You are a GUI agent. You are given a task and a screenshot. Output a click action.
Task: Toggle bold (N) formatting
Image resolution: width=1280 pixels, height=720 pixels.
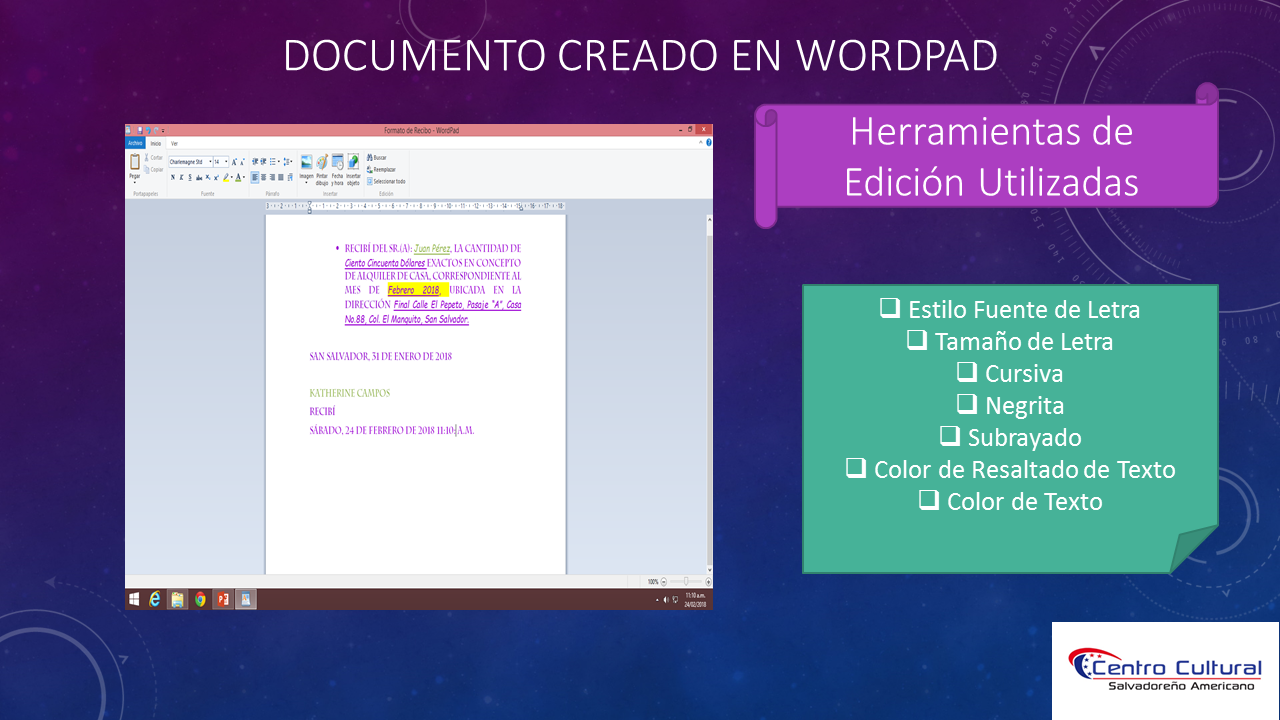point(173,177)
